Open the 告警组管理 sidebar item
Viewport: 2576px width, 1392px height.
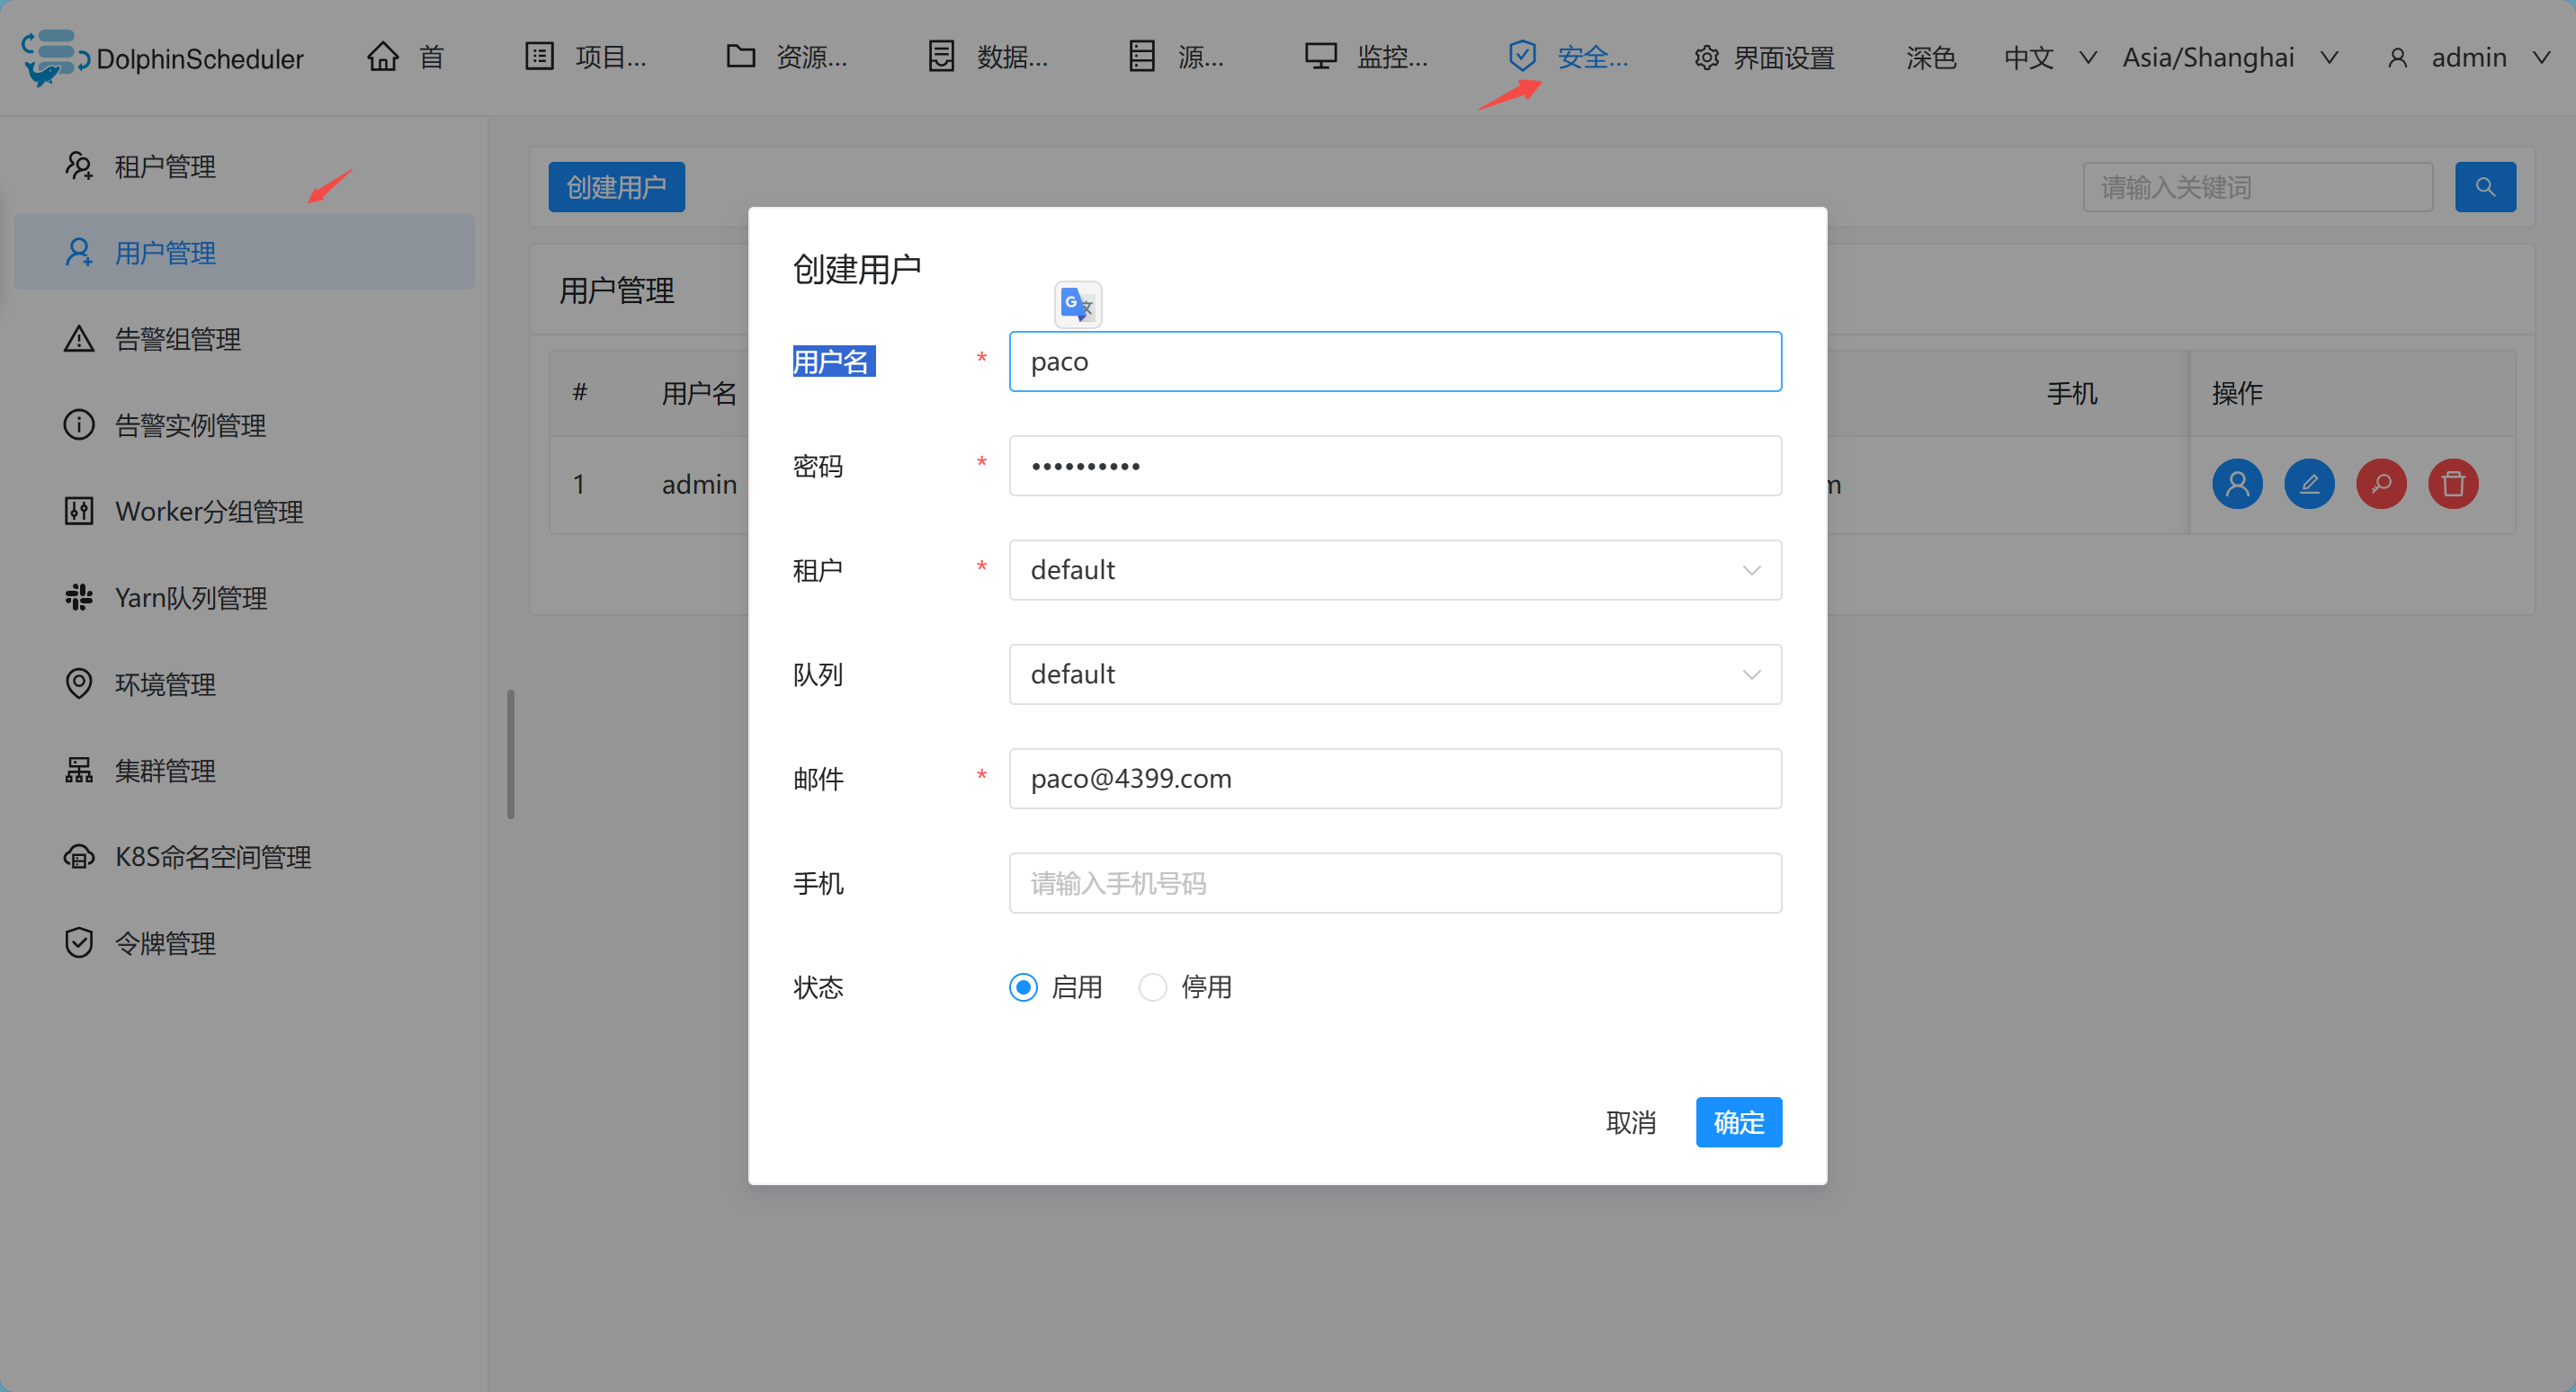[x=178, y=339]
